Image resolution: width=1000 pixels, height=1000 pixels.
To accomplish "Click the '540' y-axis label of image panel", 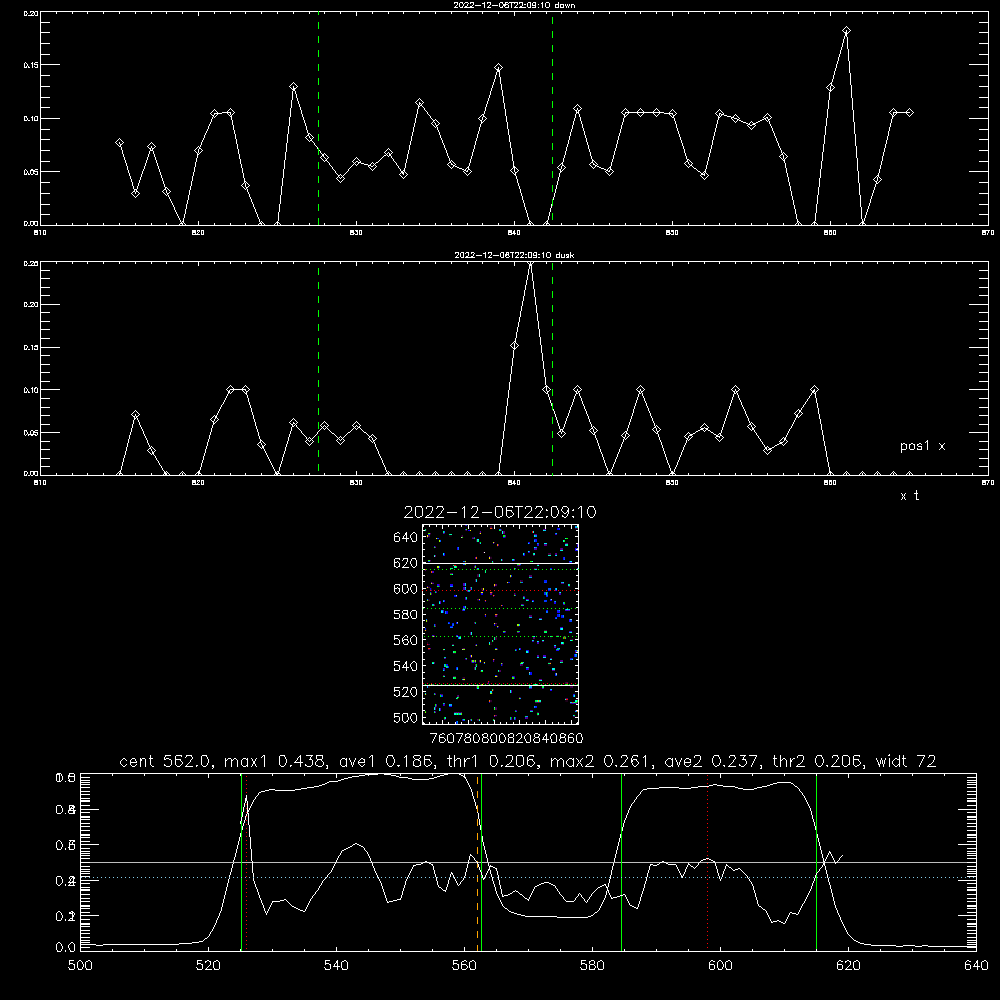I will (x=406, y=666).
